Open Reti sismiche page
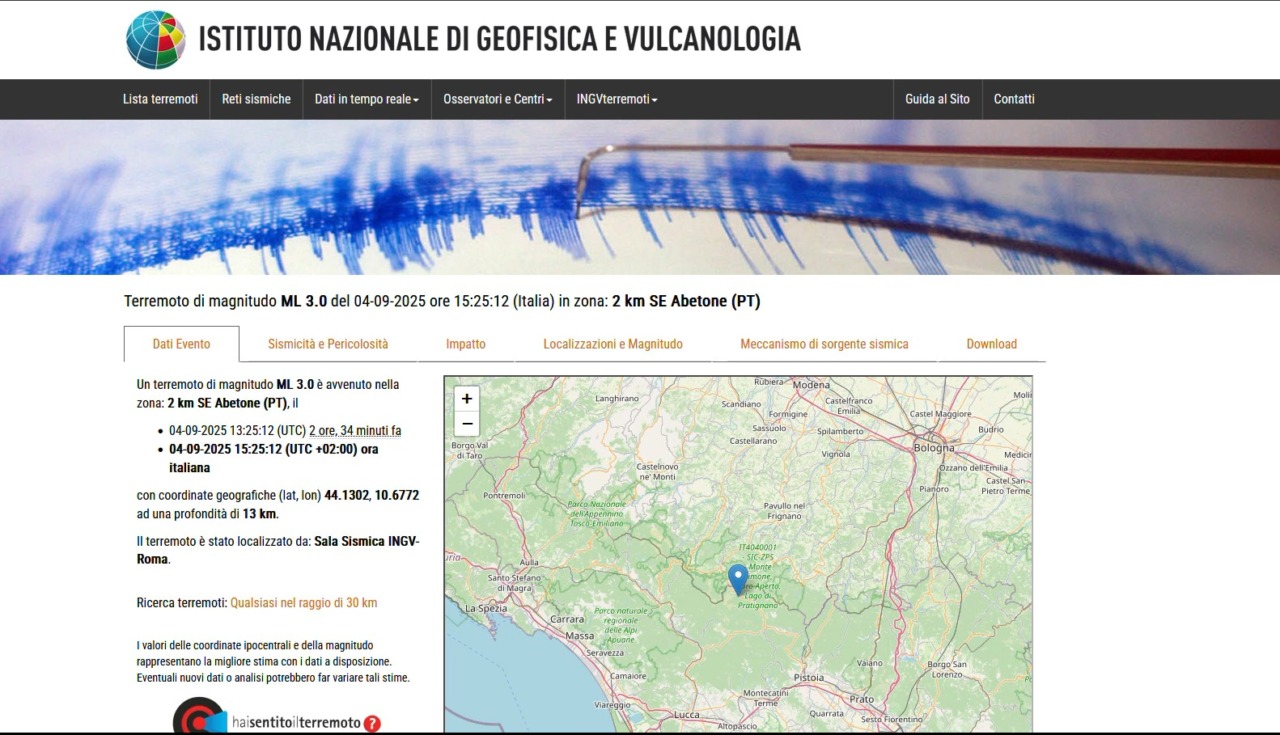This screenshot has height=735, width=1280. [x=256, y=99]
